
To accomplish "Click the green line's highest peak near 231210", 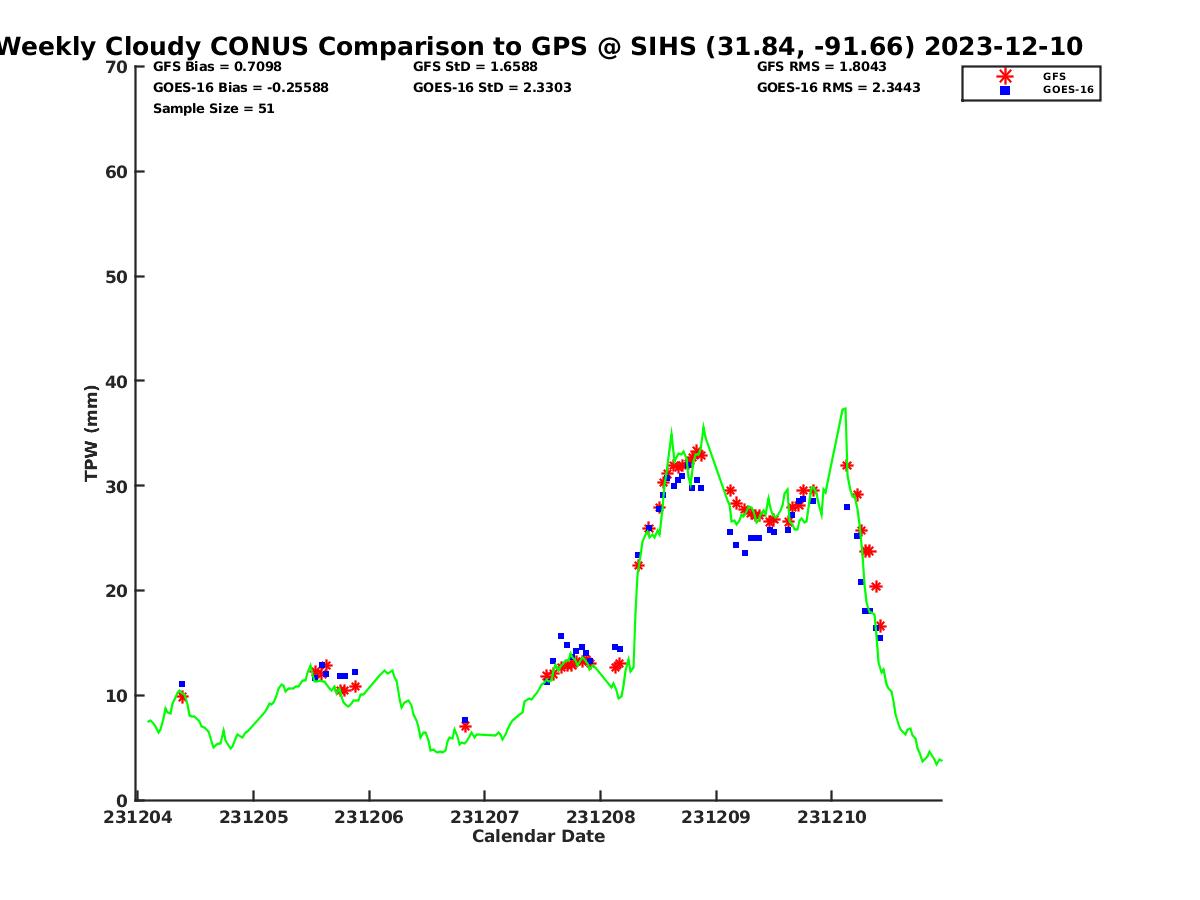I will (x=844, y=408).
